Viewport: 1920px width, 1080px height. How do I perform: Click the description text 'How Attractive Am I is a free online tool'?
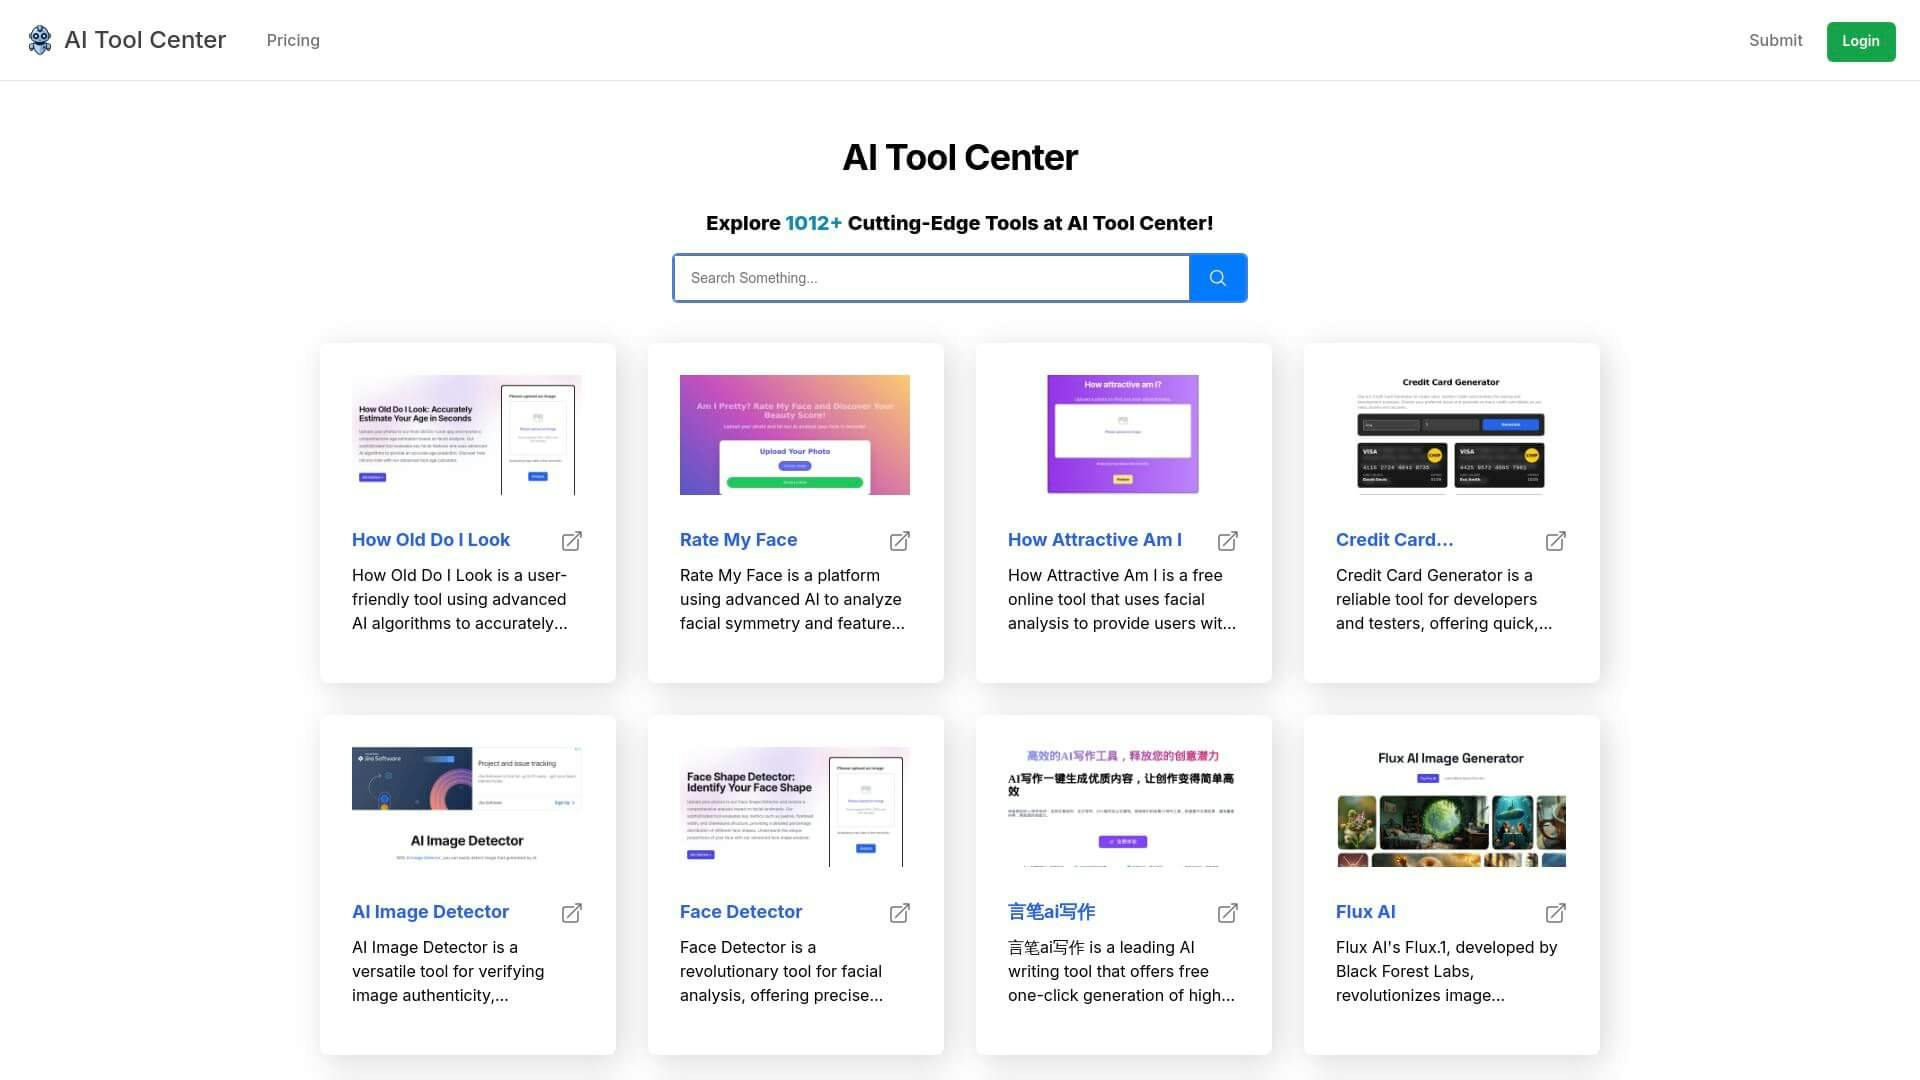pos(1122,599)
